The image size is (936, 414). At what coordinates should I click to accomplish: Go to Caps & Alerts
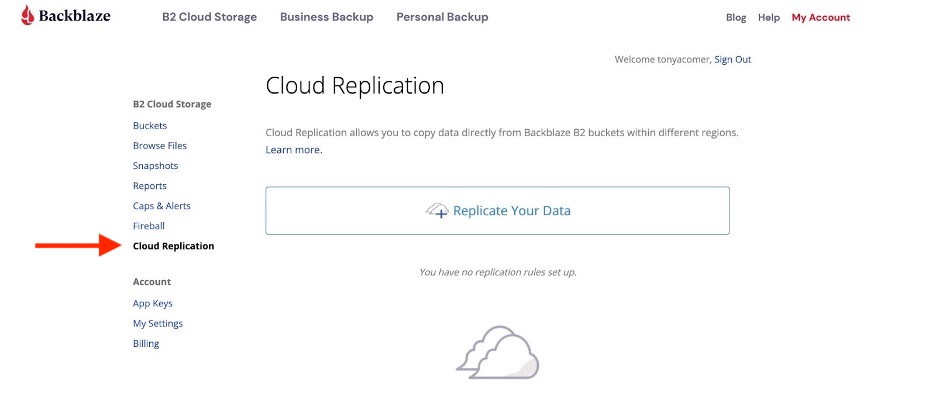click(162, 206)
